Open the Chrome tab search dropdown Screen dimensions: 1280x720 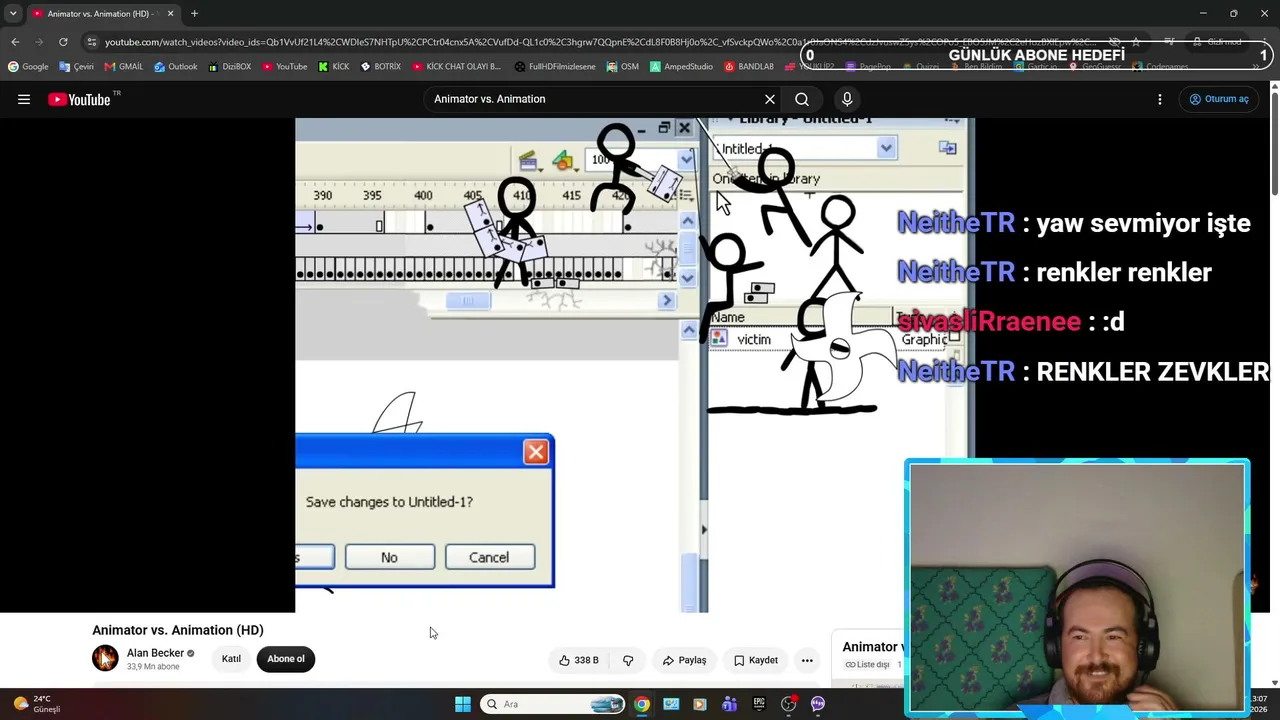coord(13,13)
